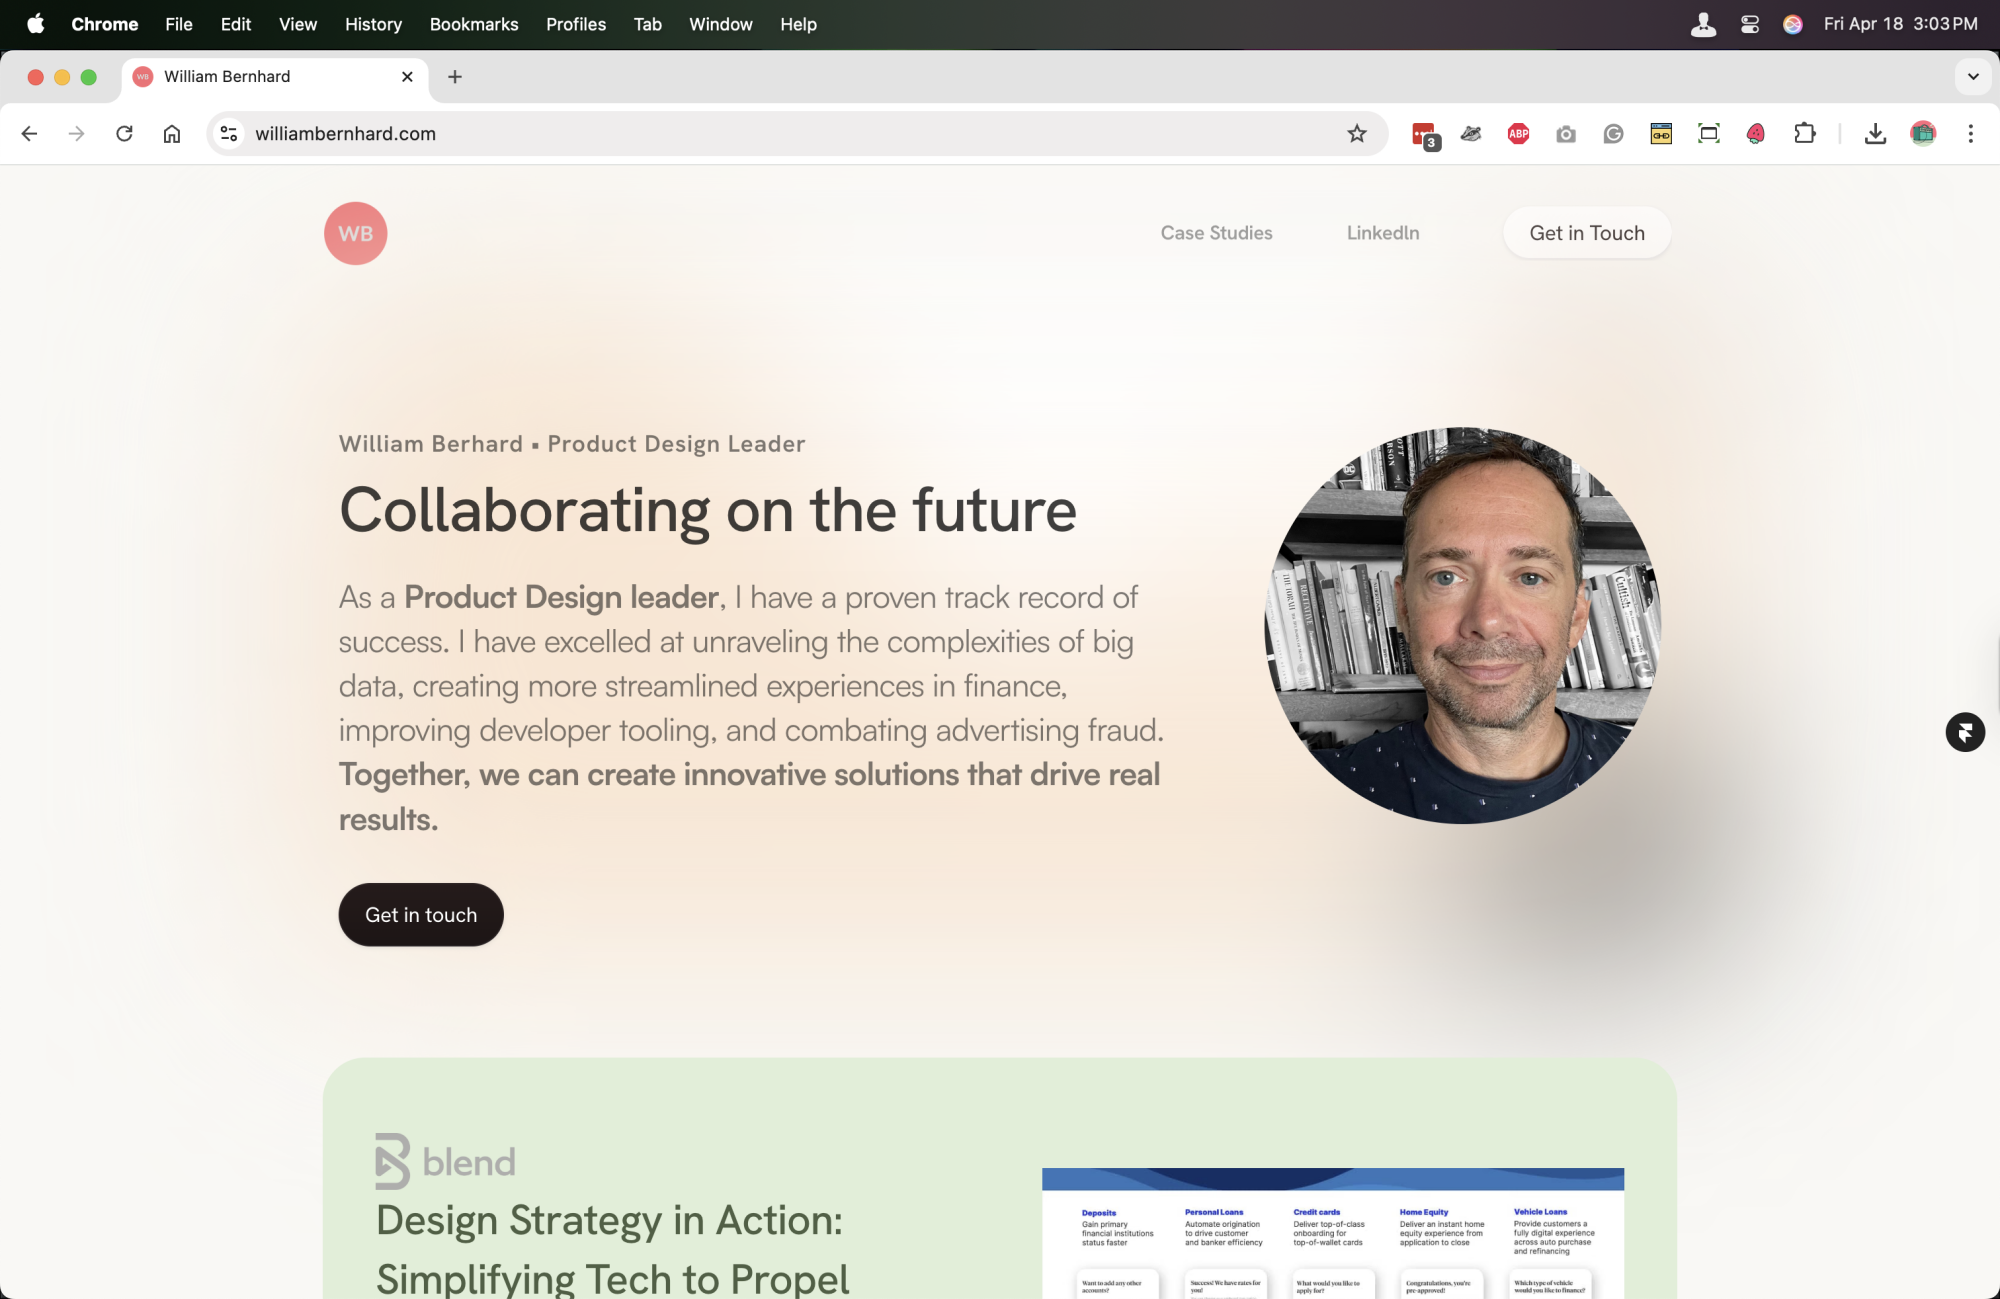Click the WB logo circle
Viewport: 2000px width, 1299px height.
(x=355, y=233)
